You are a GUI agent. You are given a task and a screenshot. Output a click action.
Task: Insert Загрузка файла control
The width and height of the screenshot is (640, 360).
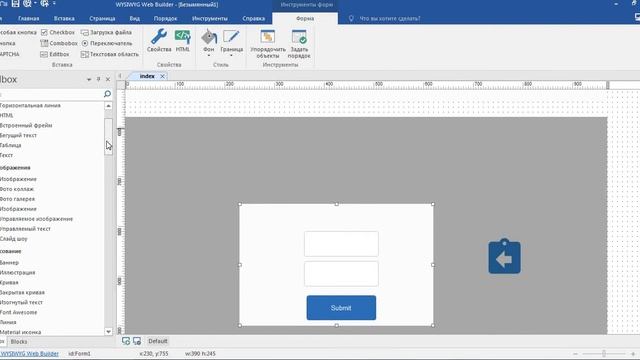(x=106, y=32)
